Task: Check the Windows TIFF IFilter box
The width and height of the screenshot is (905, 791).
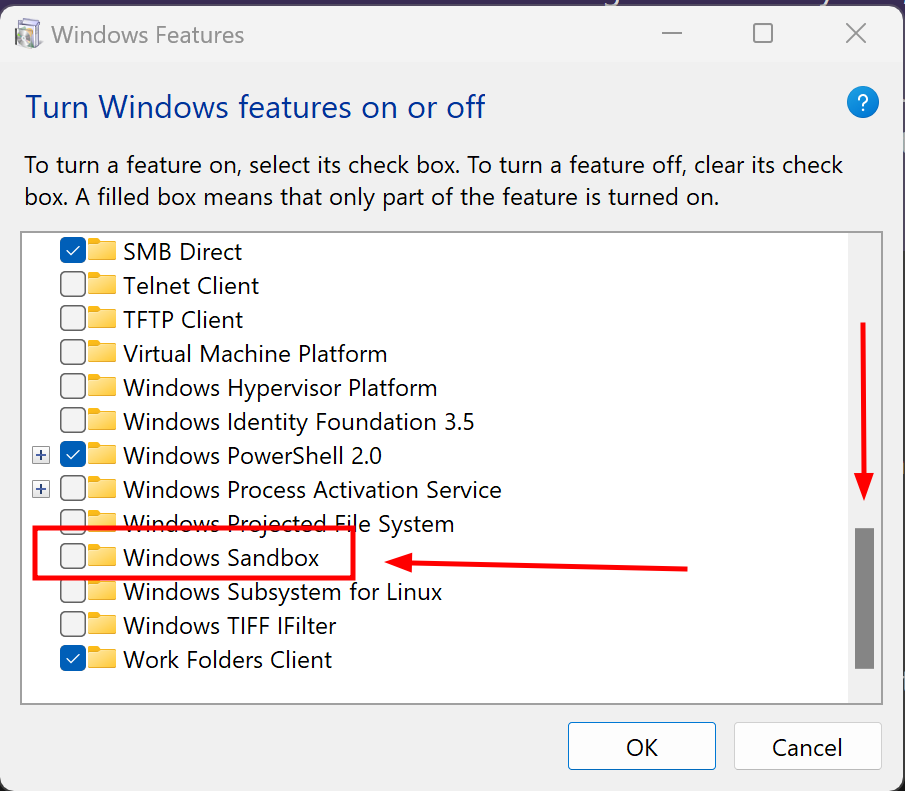Action: [73, 625]
